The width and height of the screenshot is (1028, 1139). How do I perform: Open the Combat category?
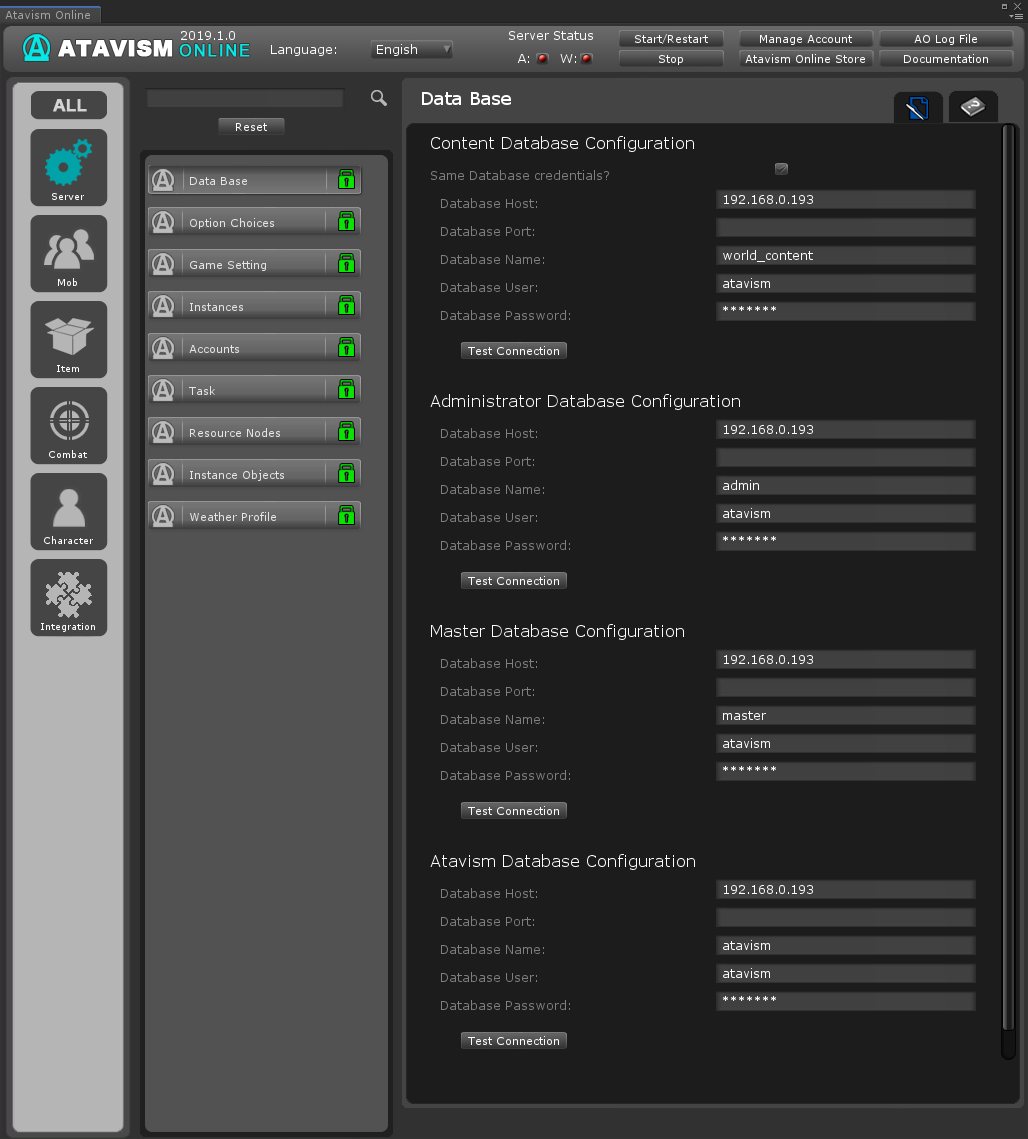(x=68, y=425)
